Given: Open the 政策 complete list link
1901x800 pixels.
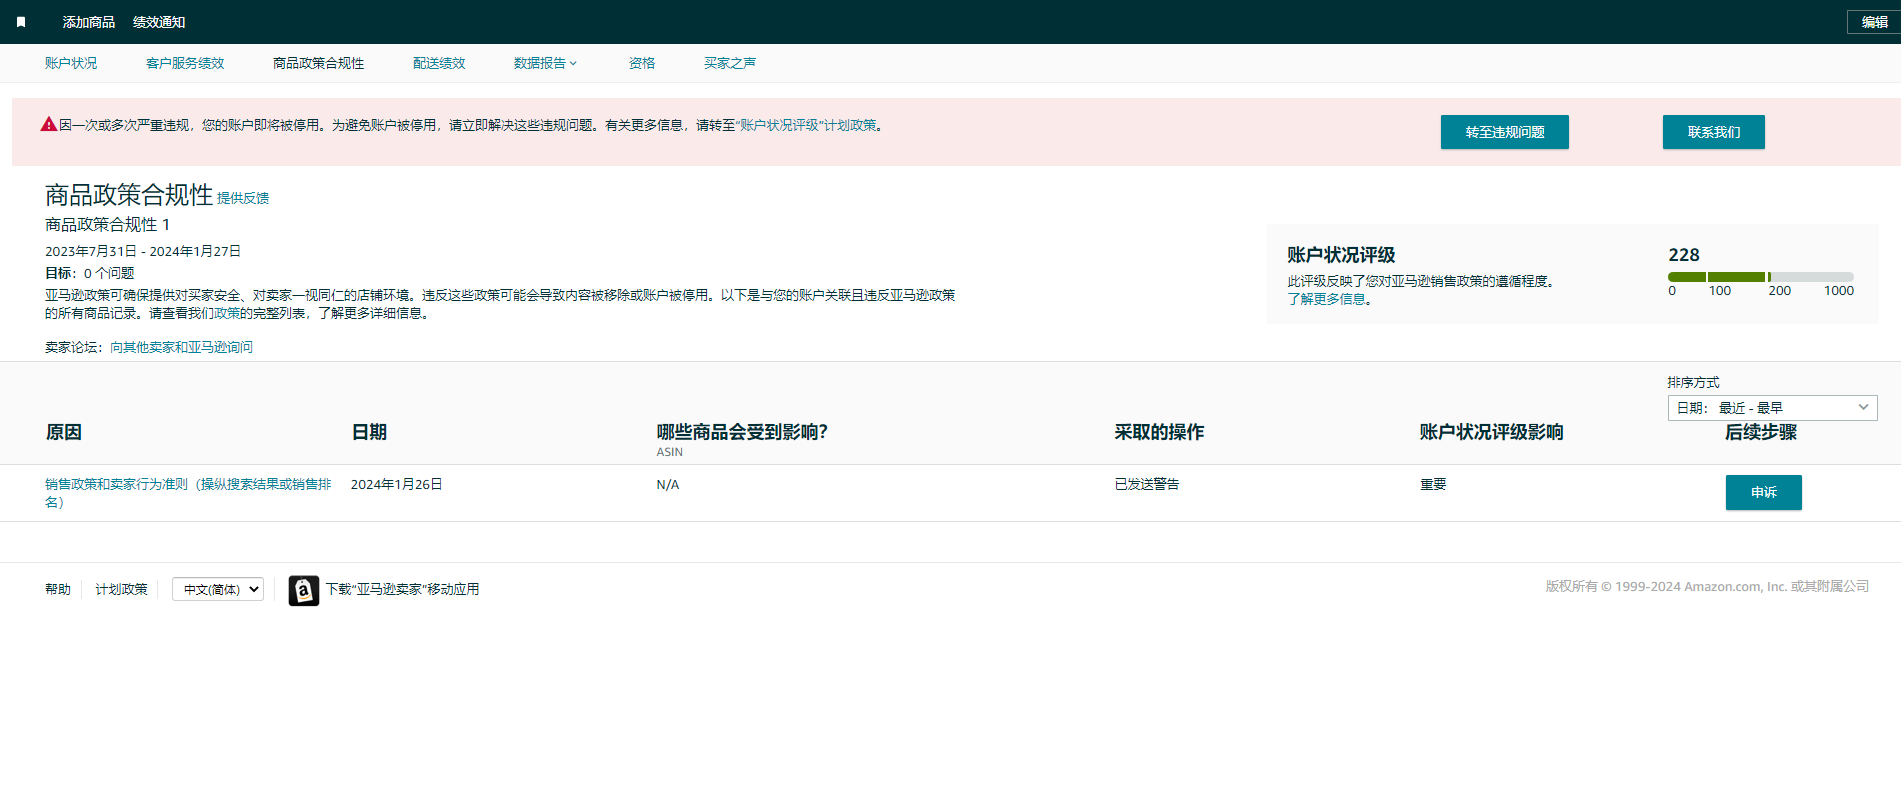Looking at the screenshot, I should point(227,313).
